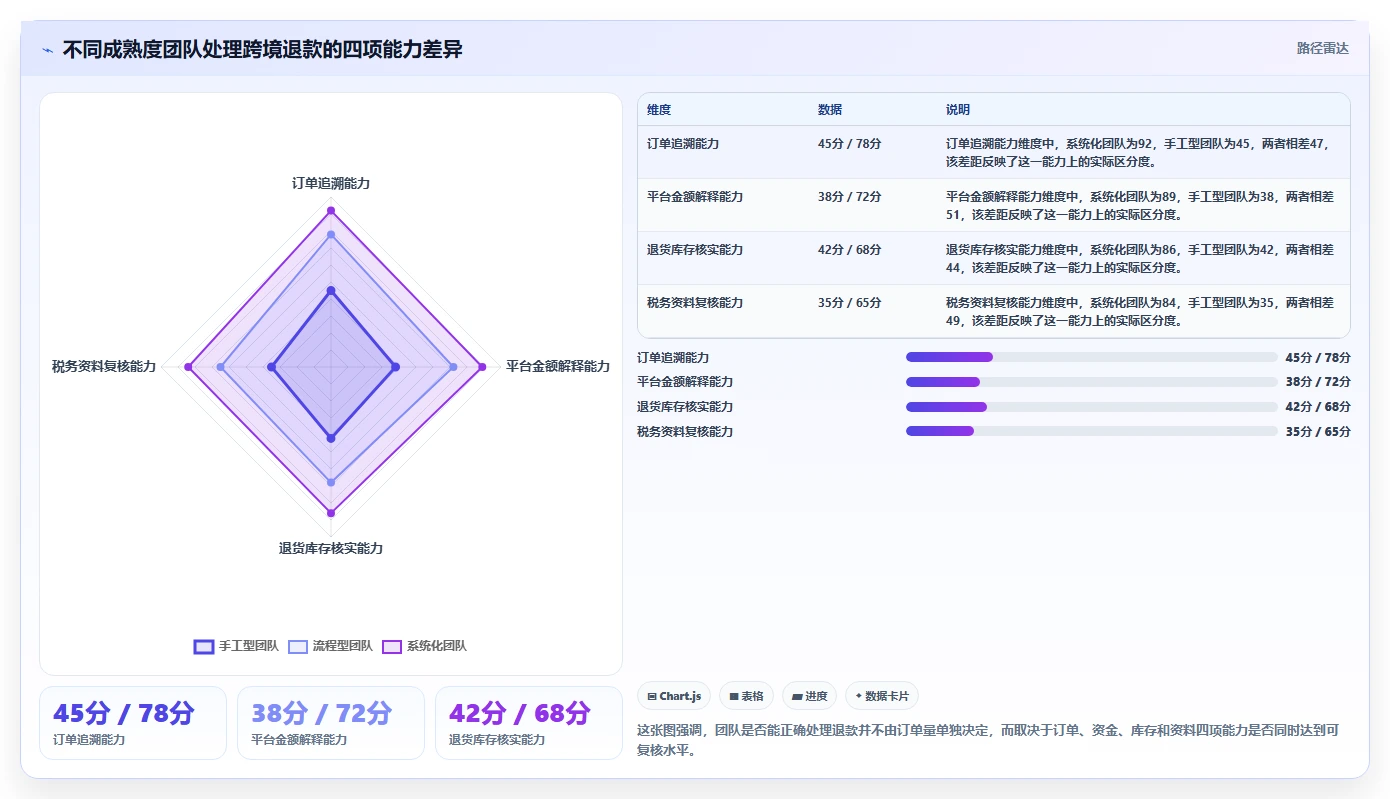This screenshot has width=1390, height=799.
Task: Click the 税务资料复核能力 progress bar
Action: point(1092,431)
